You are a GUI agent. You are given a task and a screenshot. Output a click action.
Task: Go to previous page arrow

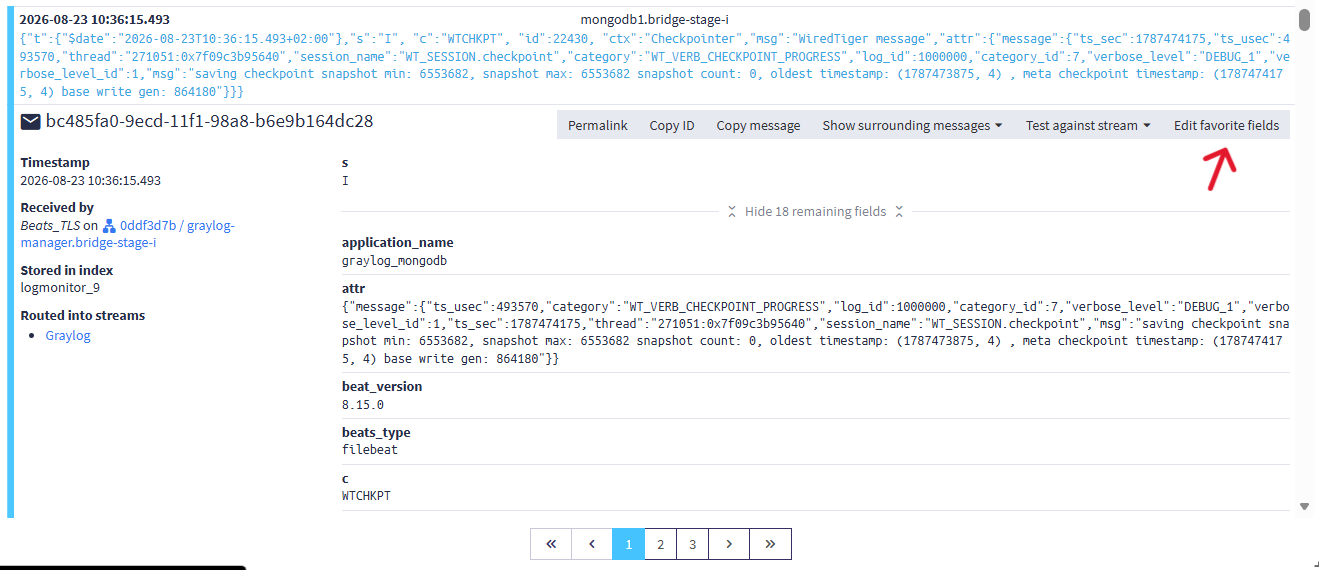click(x=592, y=544)
